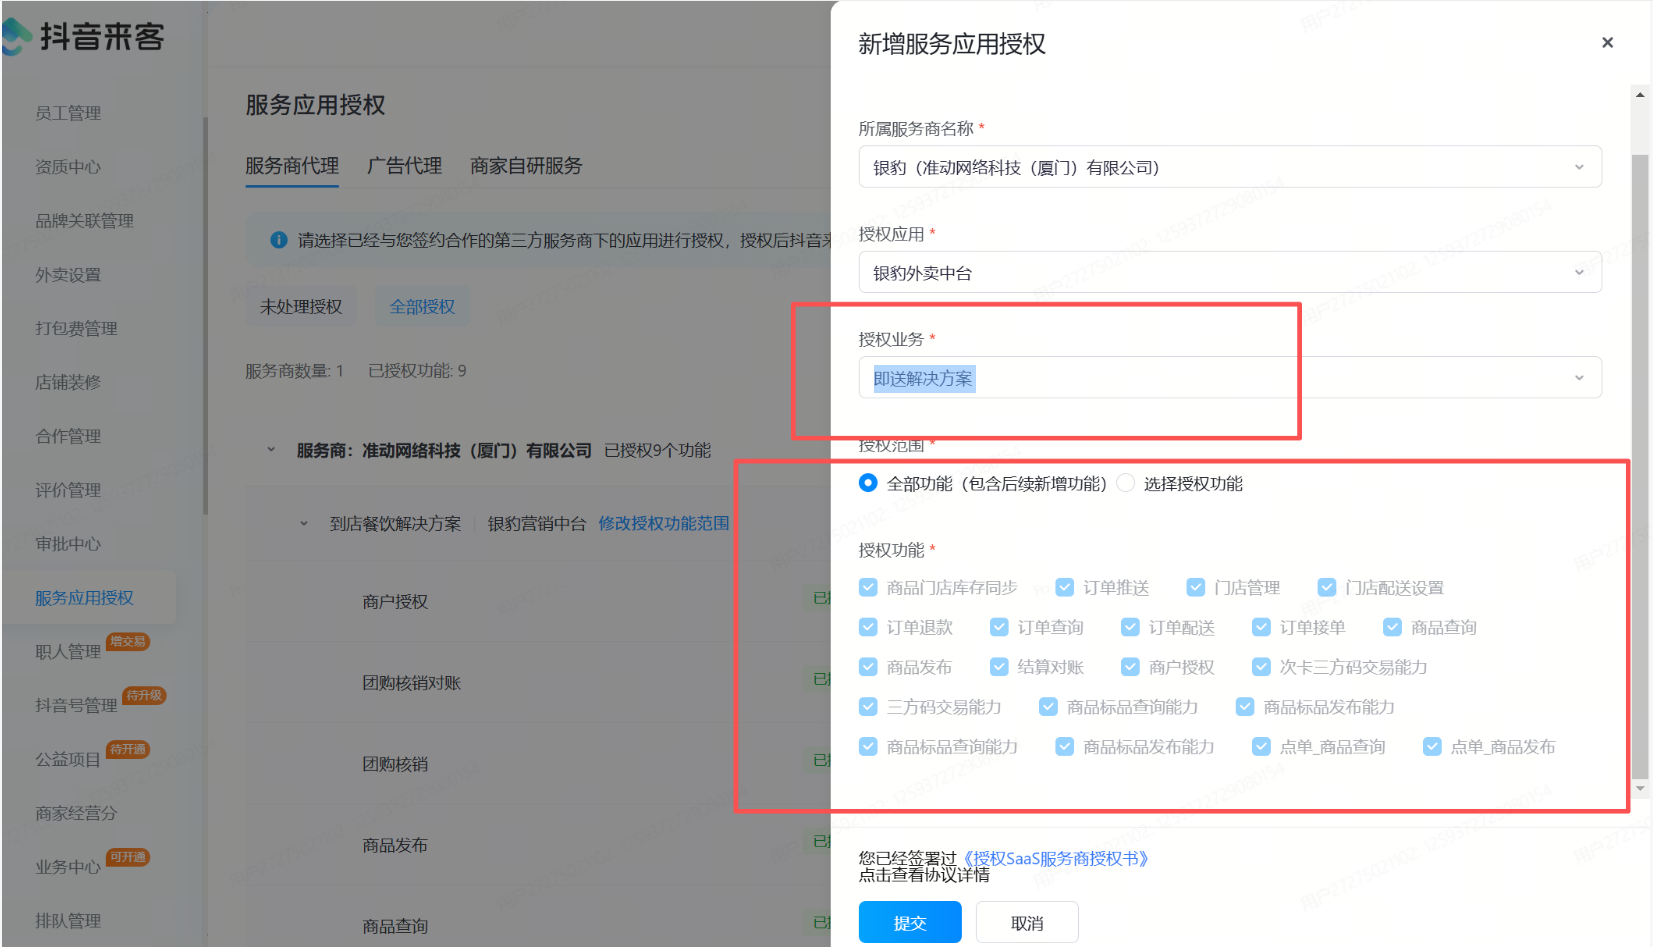Open 合作管理 in sidebar

pyautogui.click(x=68, y=436)
